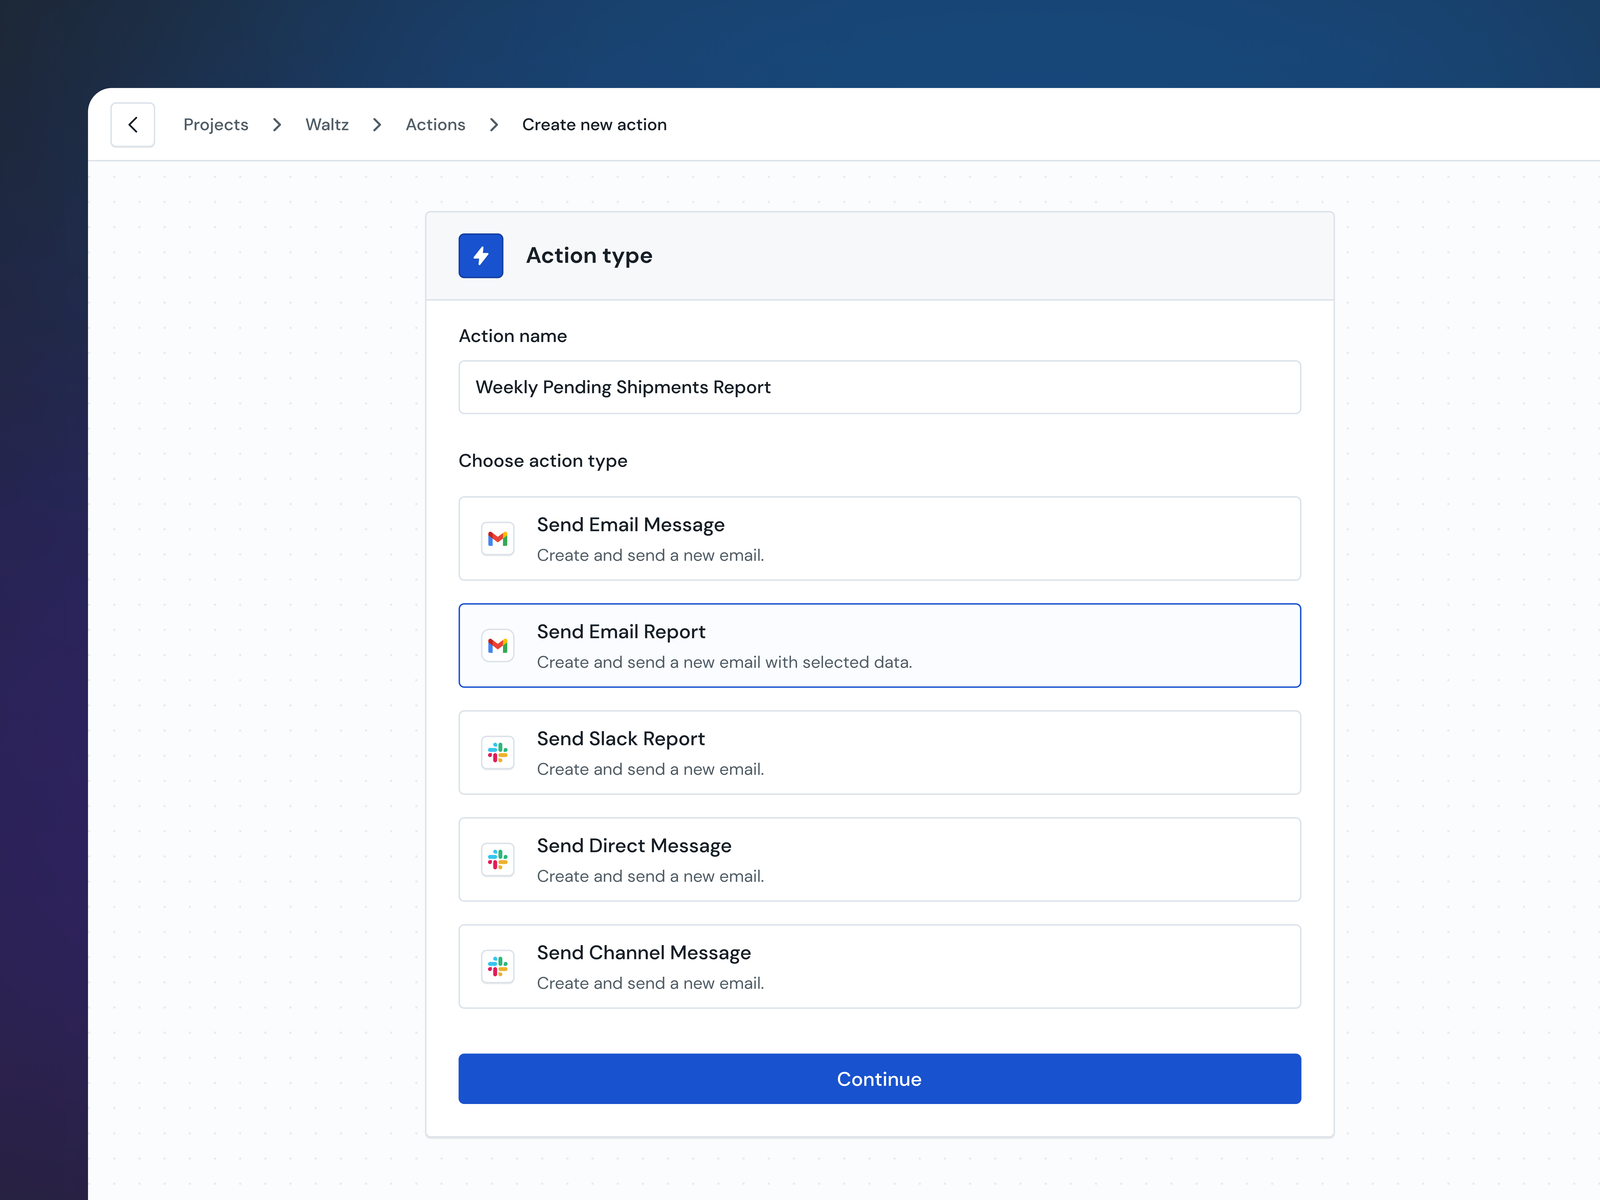Click chevron between Waltz and Actions
This screenshot has height=1200, width=1600.
(377, 125)
